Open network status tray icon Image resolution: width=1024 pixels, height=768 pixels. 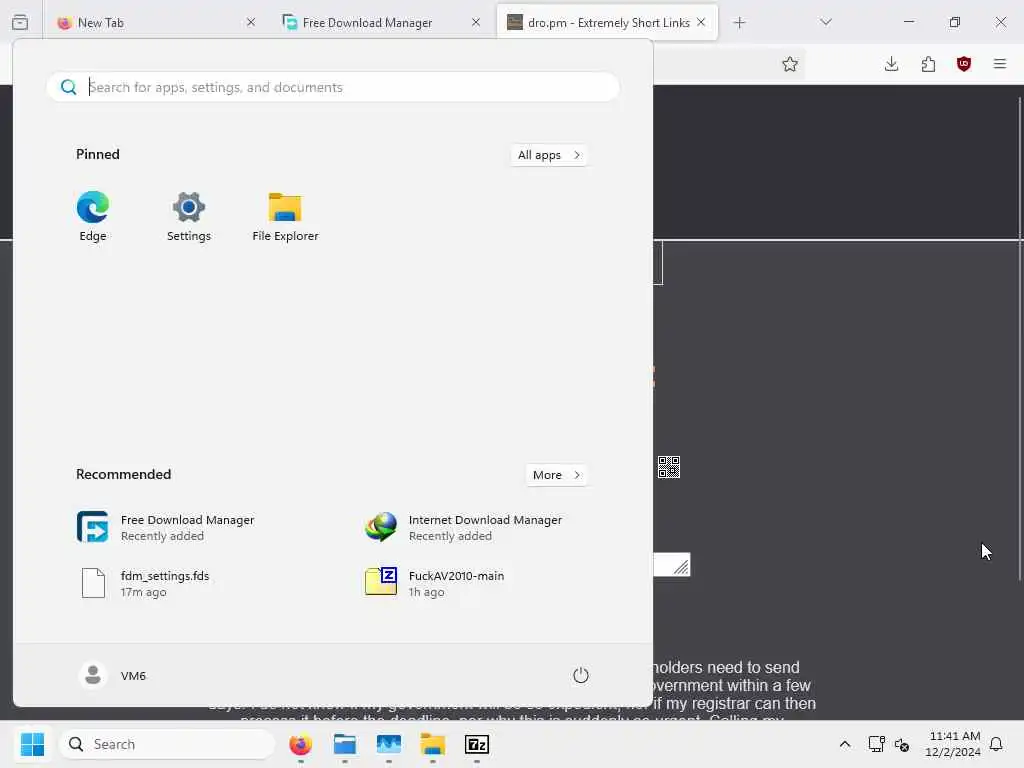[x=876, y=744]
